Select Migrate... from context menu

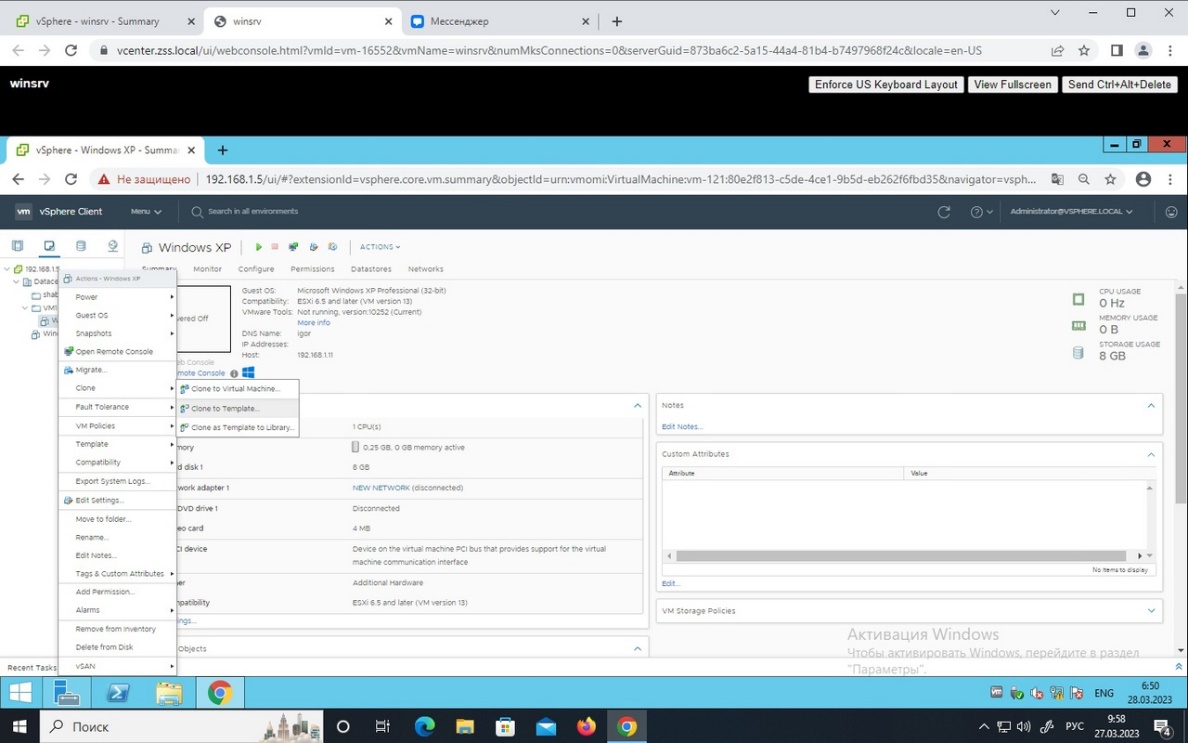tap(117, 370)
